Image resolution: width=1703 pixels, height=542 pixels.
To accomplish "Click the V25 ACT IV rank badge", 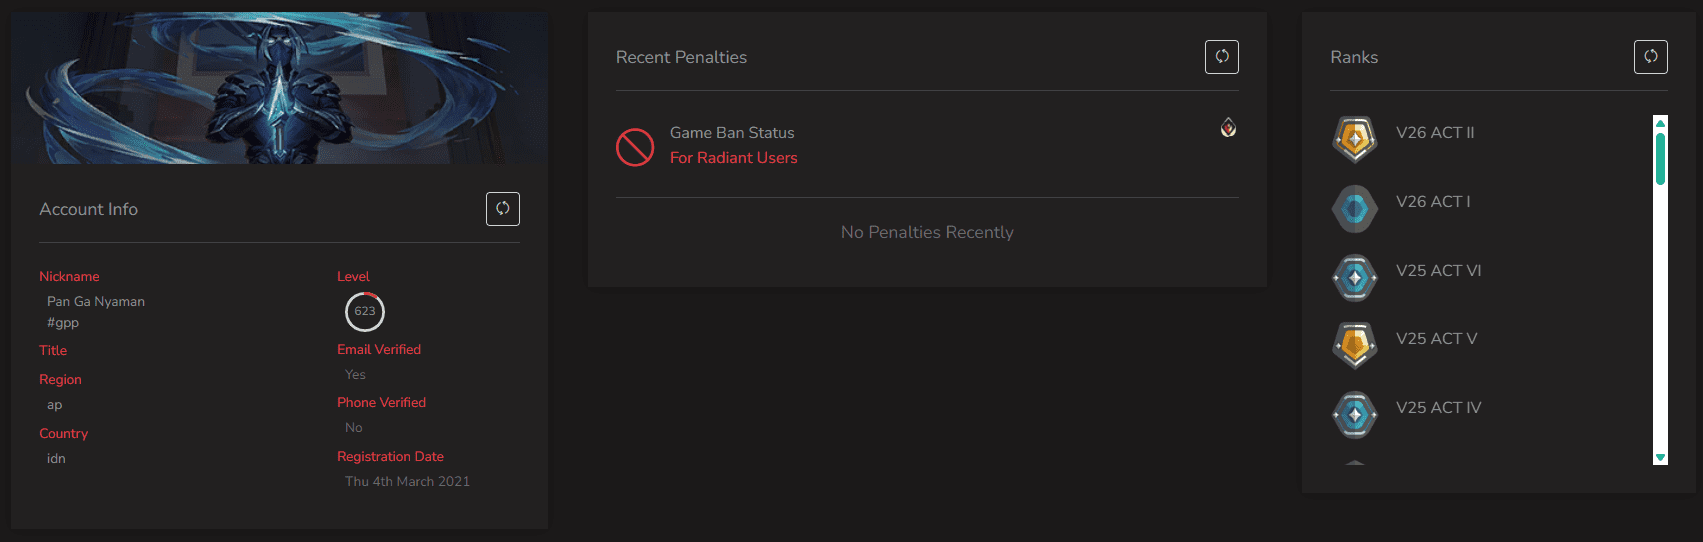I will (x=1355, y=414).
